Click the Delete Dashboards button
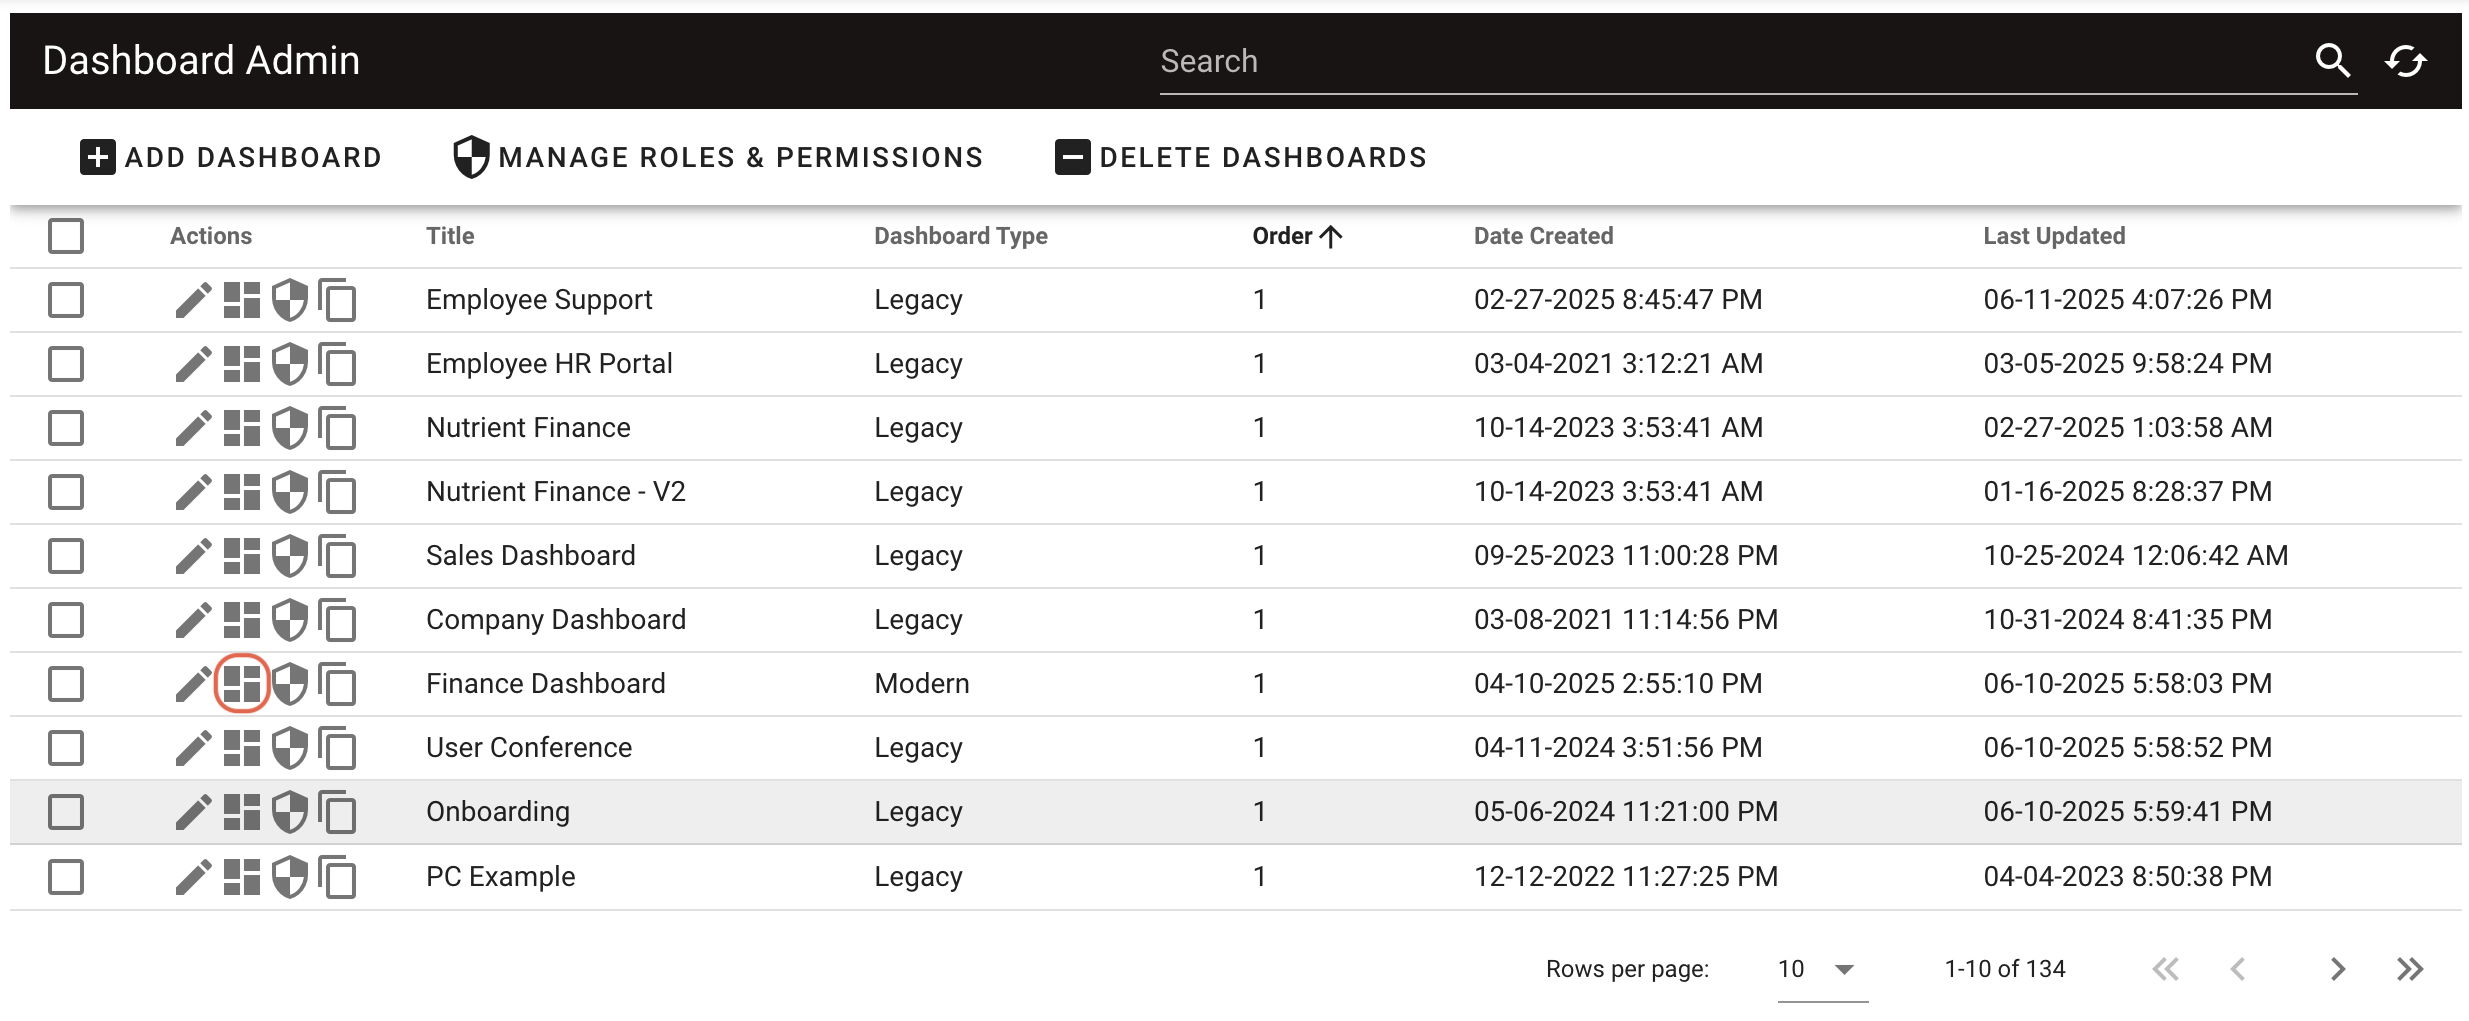 tap(1241, 158)
